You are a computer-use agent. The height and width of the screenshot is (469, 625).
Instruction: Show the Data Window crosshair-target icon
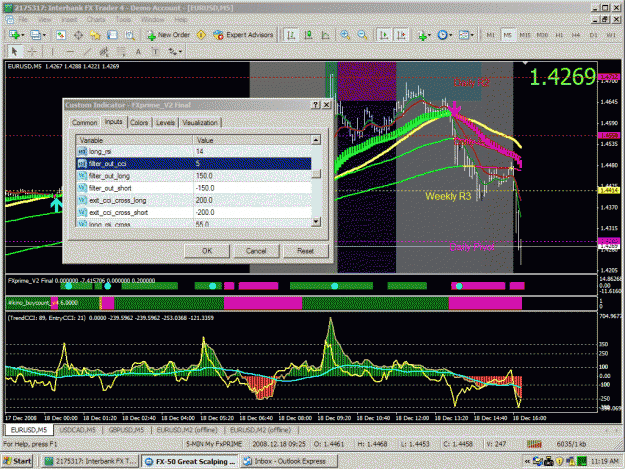tap(78, 35)
